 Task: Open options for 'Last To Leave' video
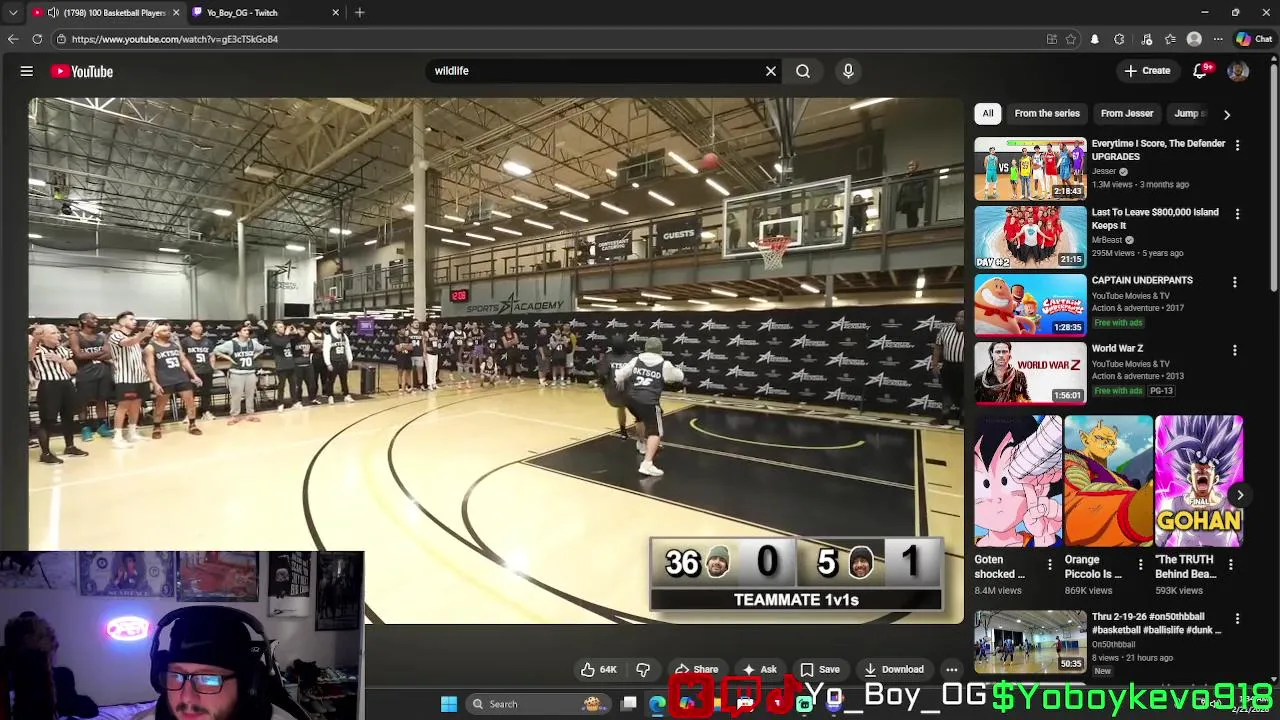coord(1237,214)
